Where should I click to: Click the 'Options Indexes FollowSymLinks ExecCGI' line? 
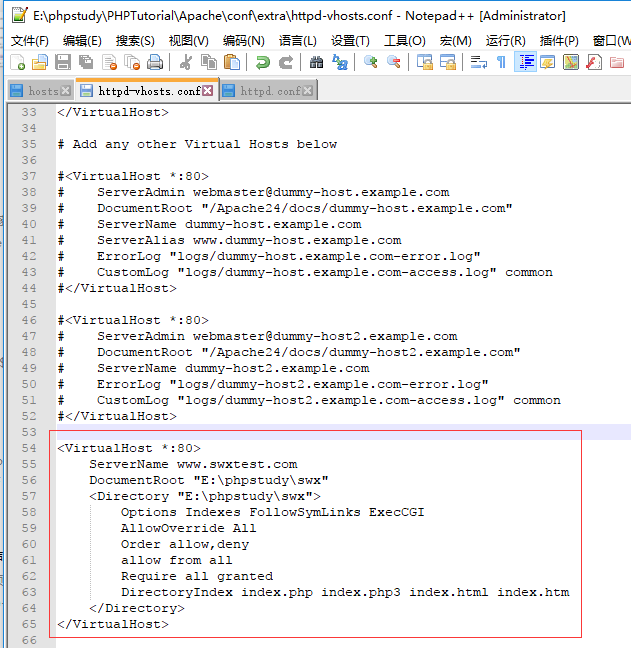[x=272, y=512]
